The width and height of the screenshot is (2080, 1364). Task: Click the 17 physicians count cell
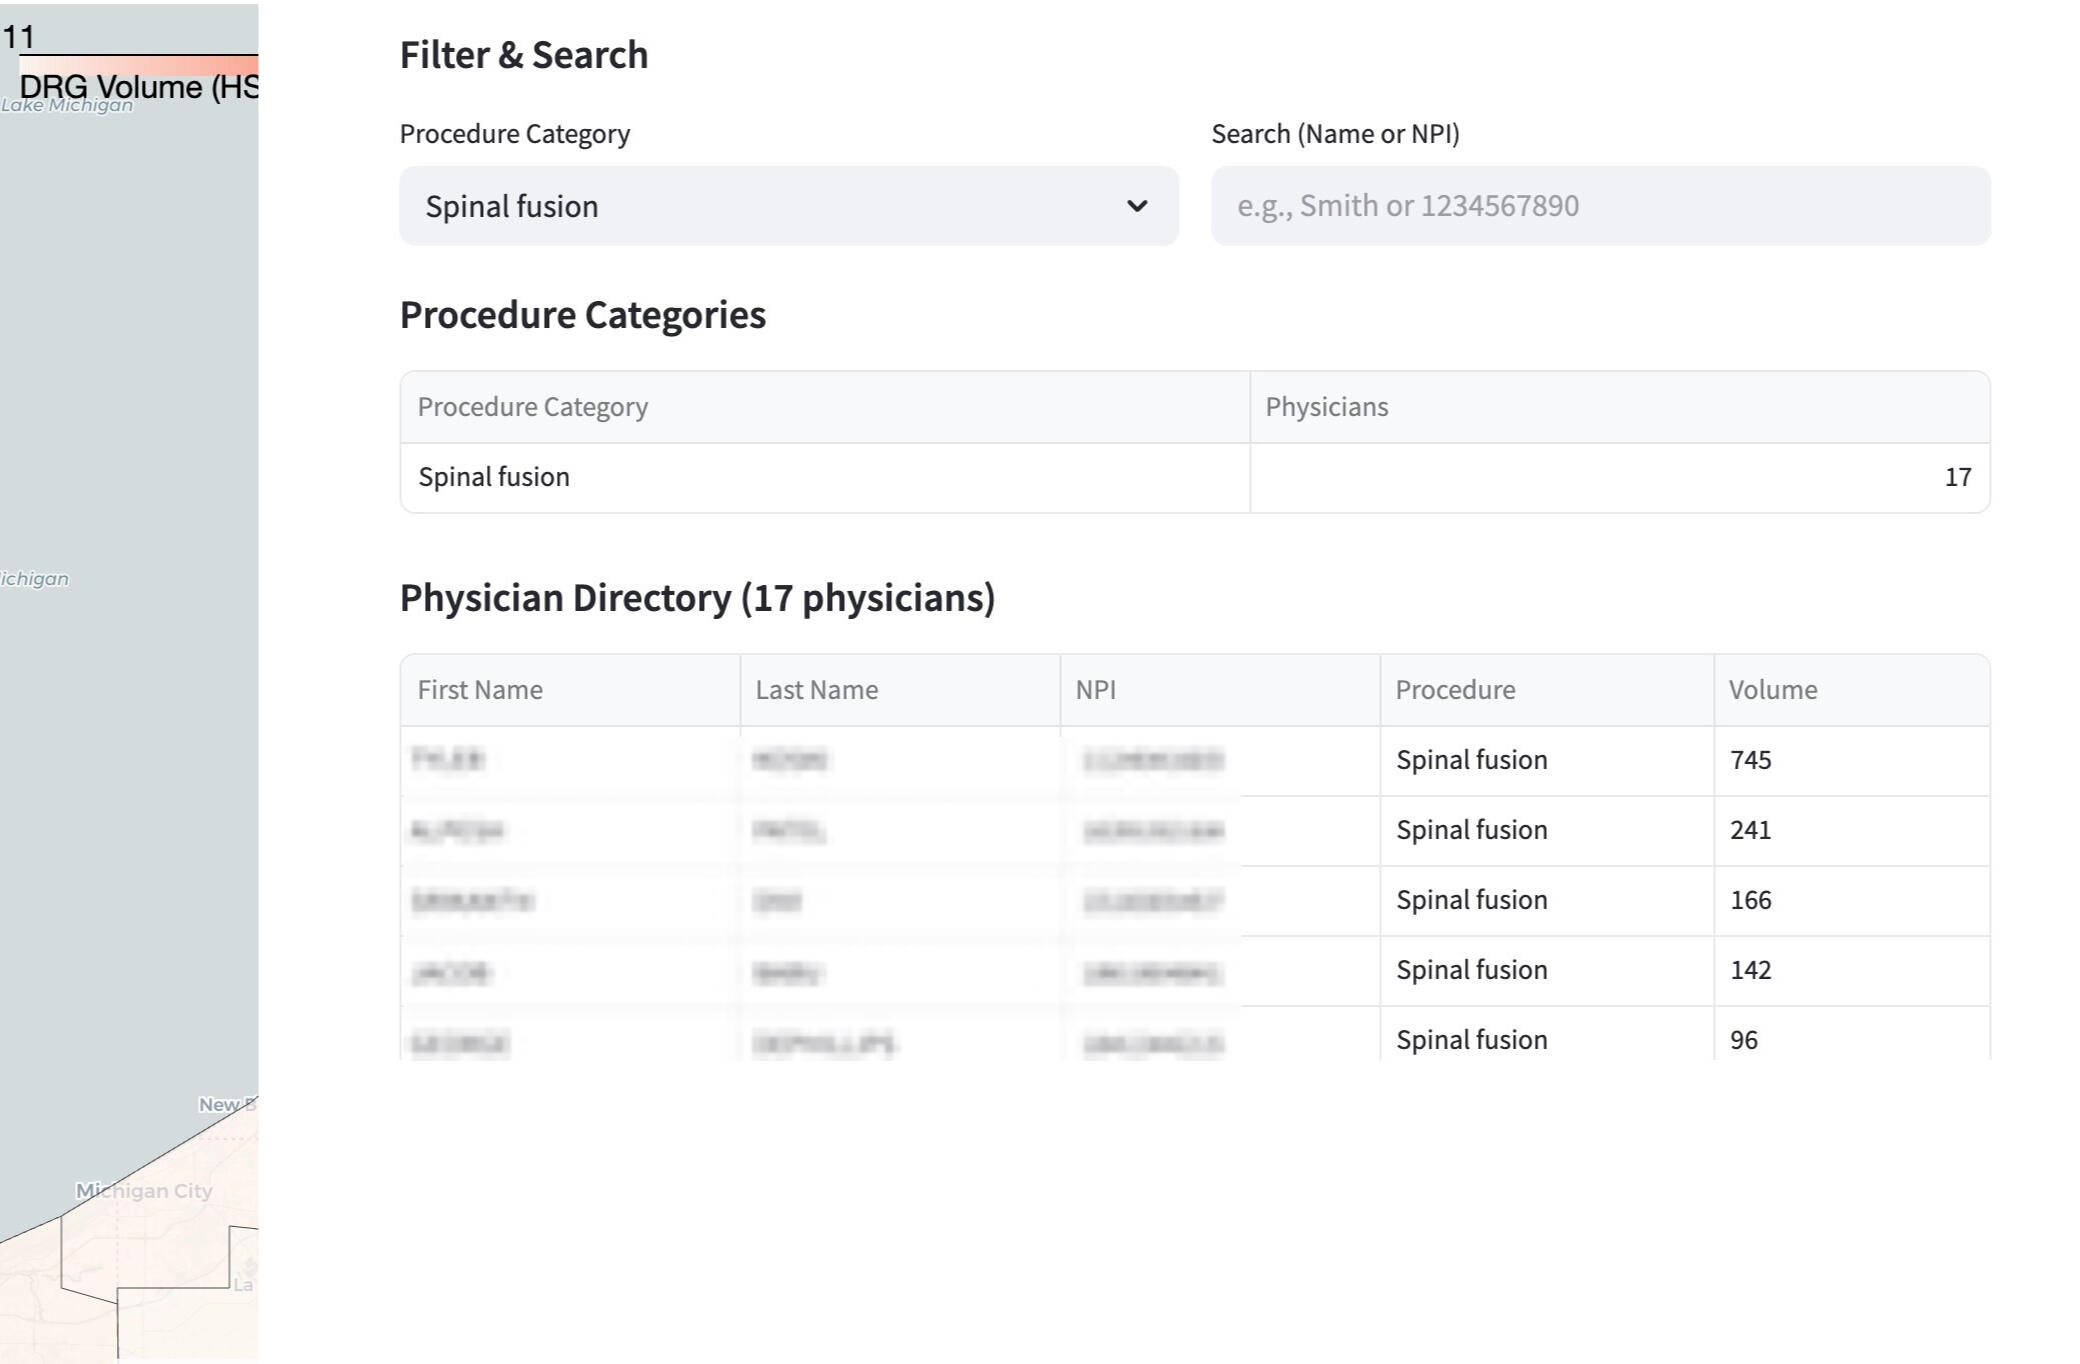(x=1956, y=477)
